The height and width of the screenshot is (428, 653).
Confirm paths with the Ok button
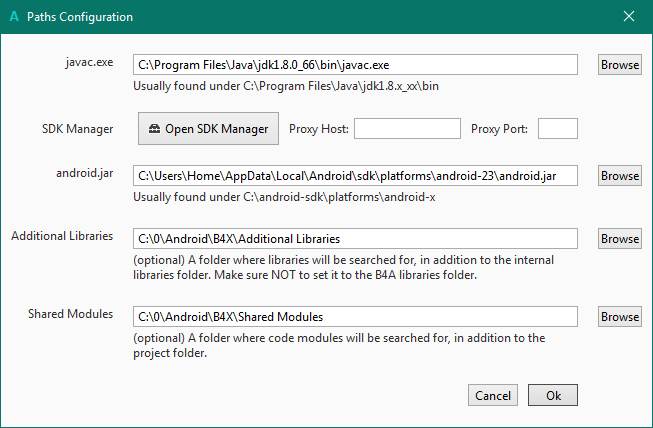[x=553, y=395]
